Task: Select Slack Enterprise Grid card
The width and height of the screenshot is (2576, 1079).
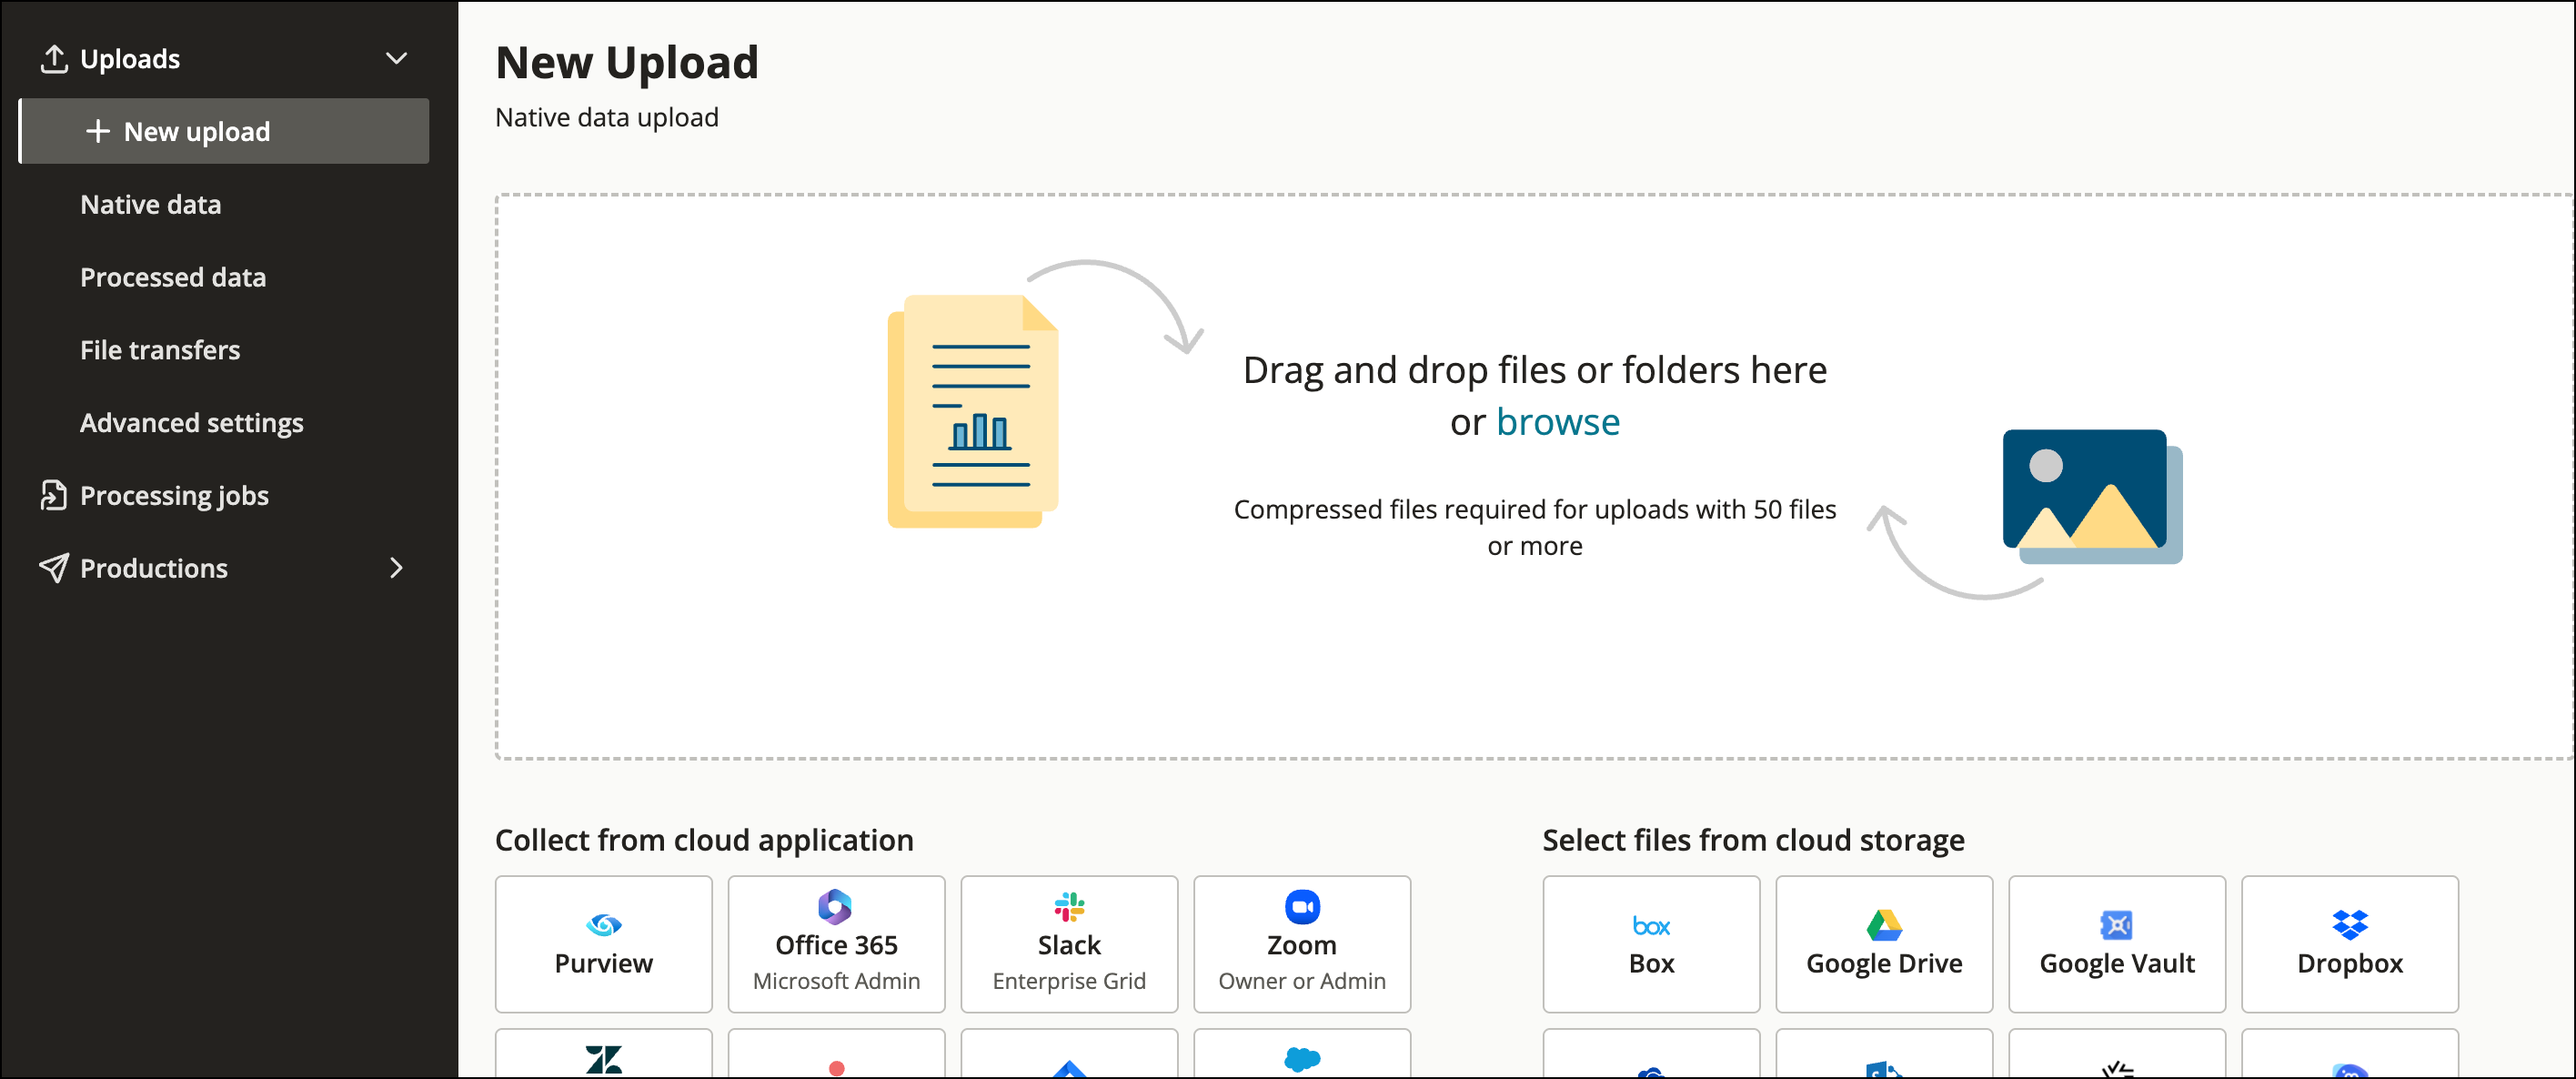Action: click(1069, 944)
